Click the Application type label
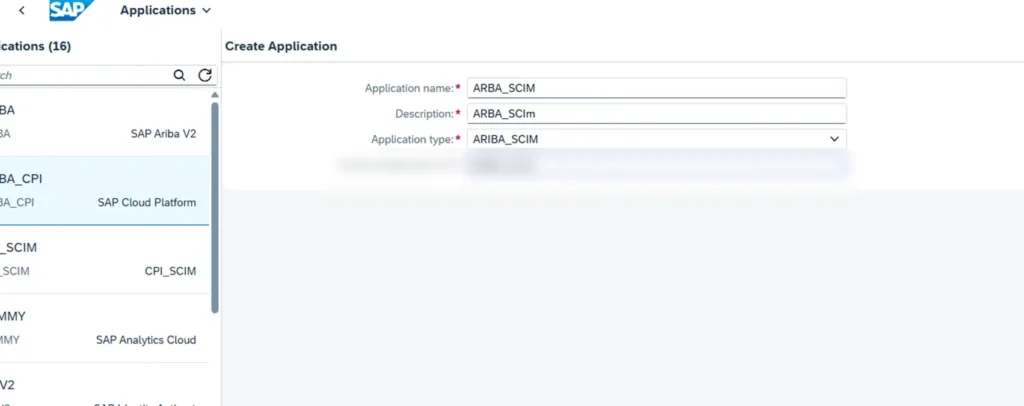This screenshot has height=406, width=1024. tap(411, 140)
